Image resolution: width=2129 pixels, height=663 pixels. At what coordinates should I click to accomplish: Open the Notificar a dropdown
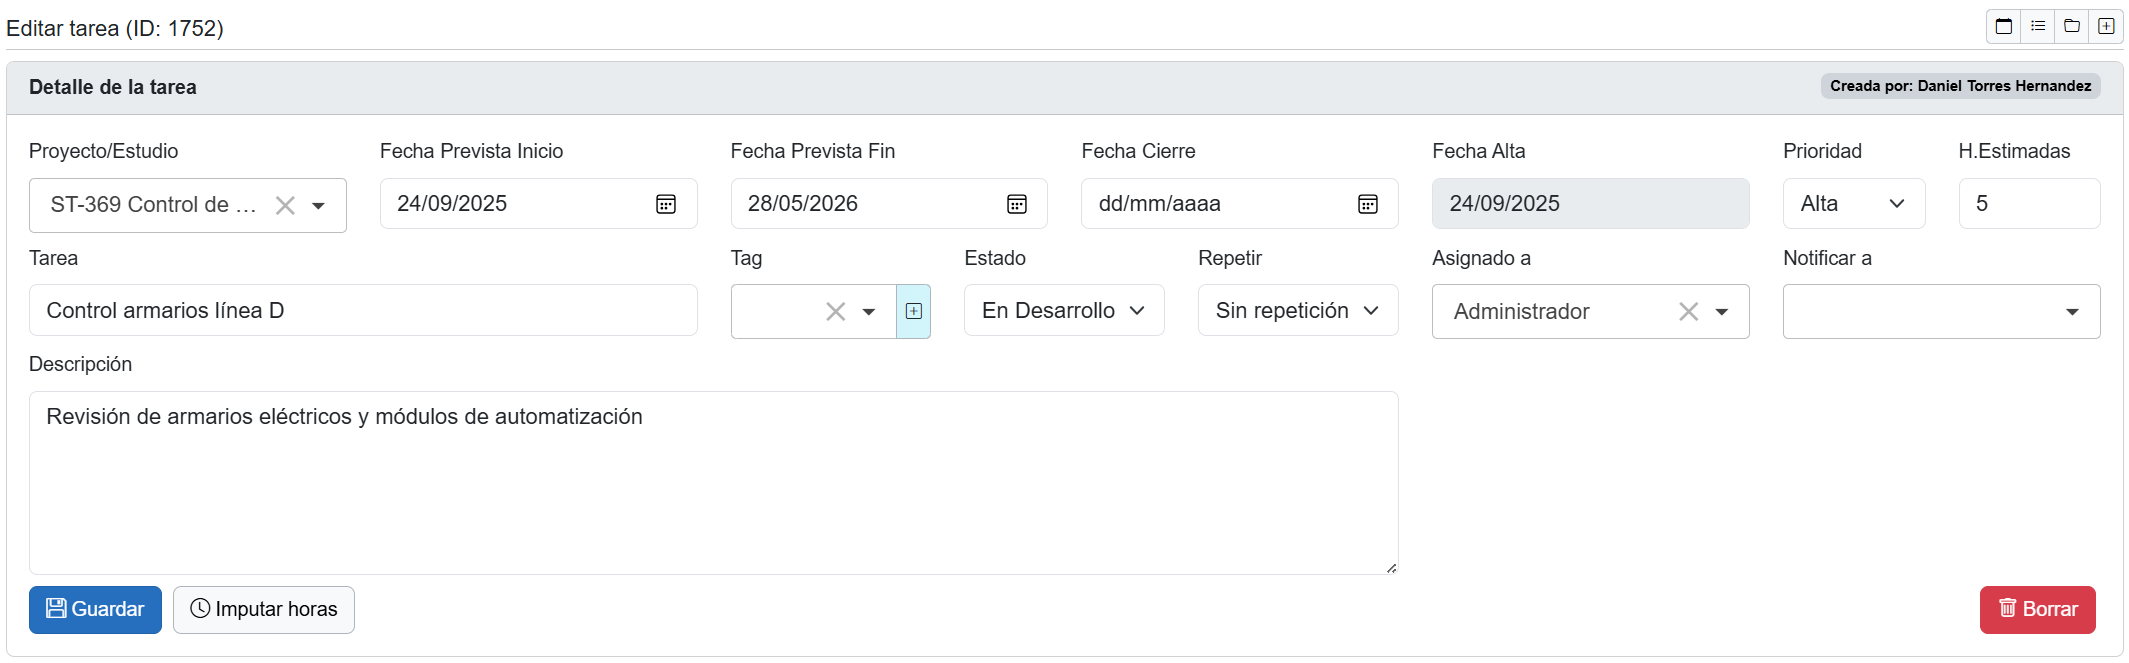1940,312
